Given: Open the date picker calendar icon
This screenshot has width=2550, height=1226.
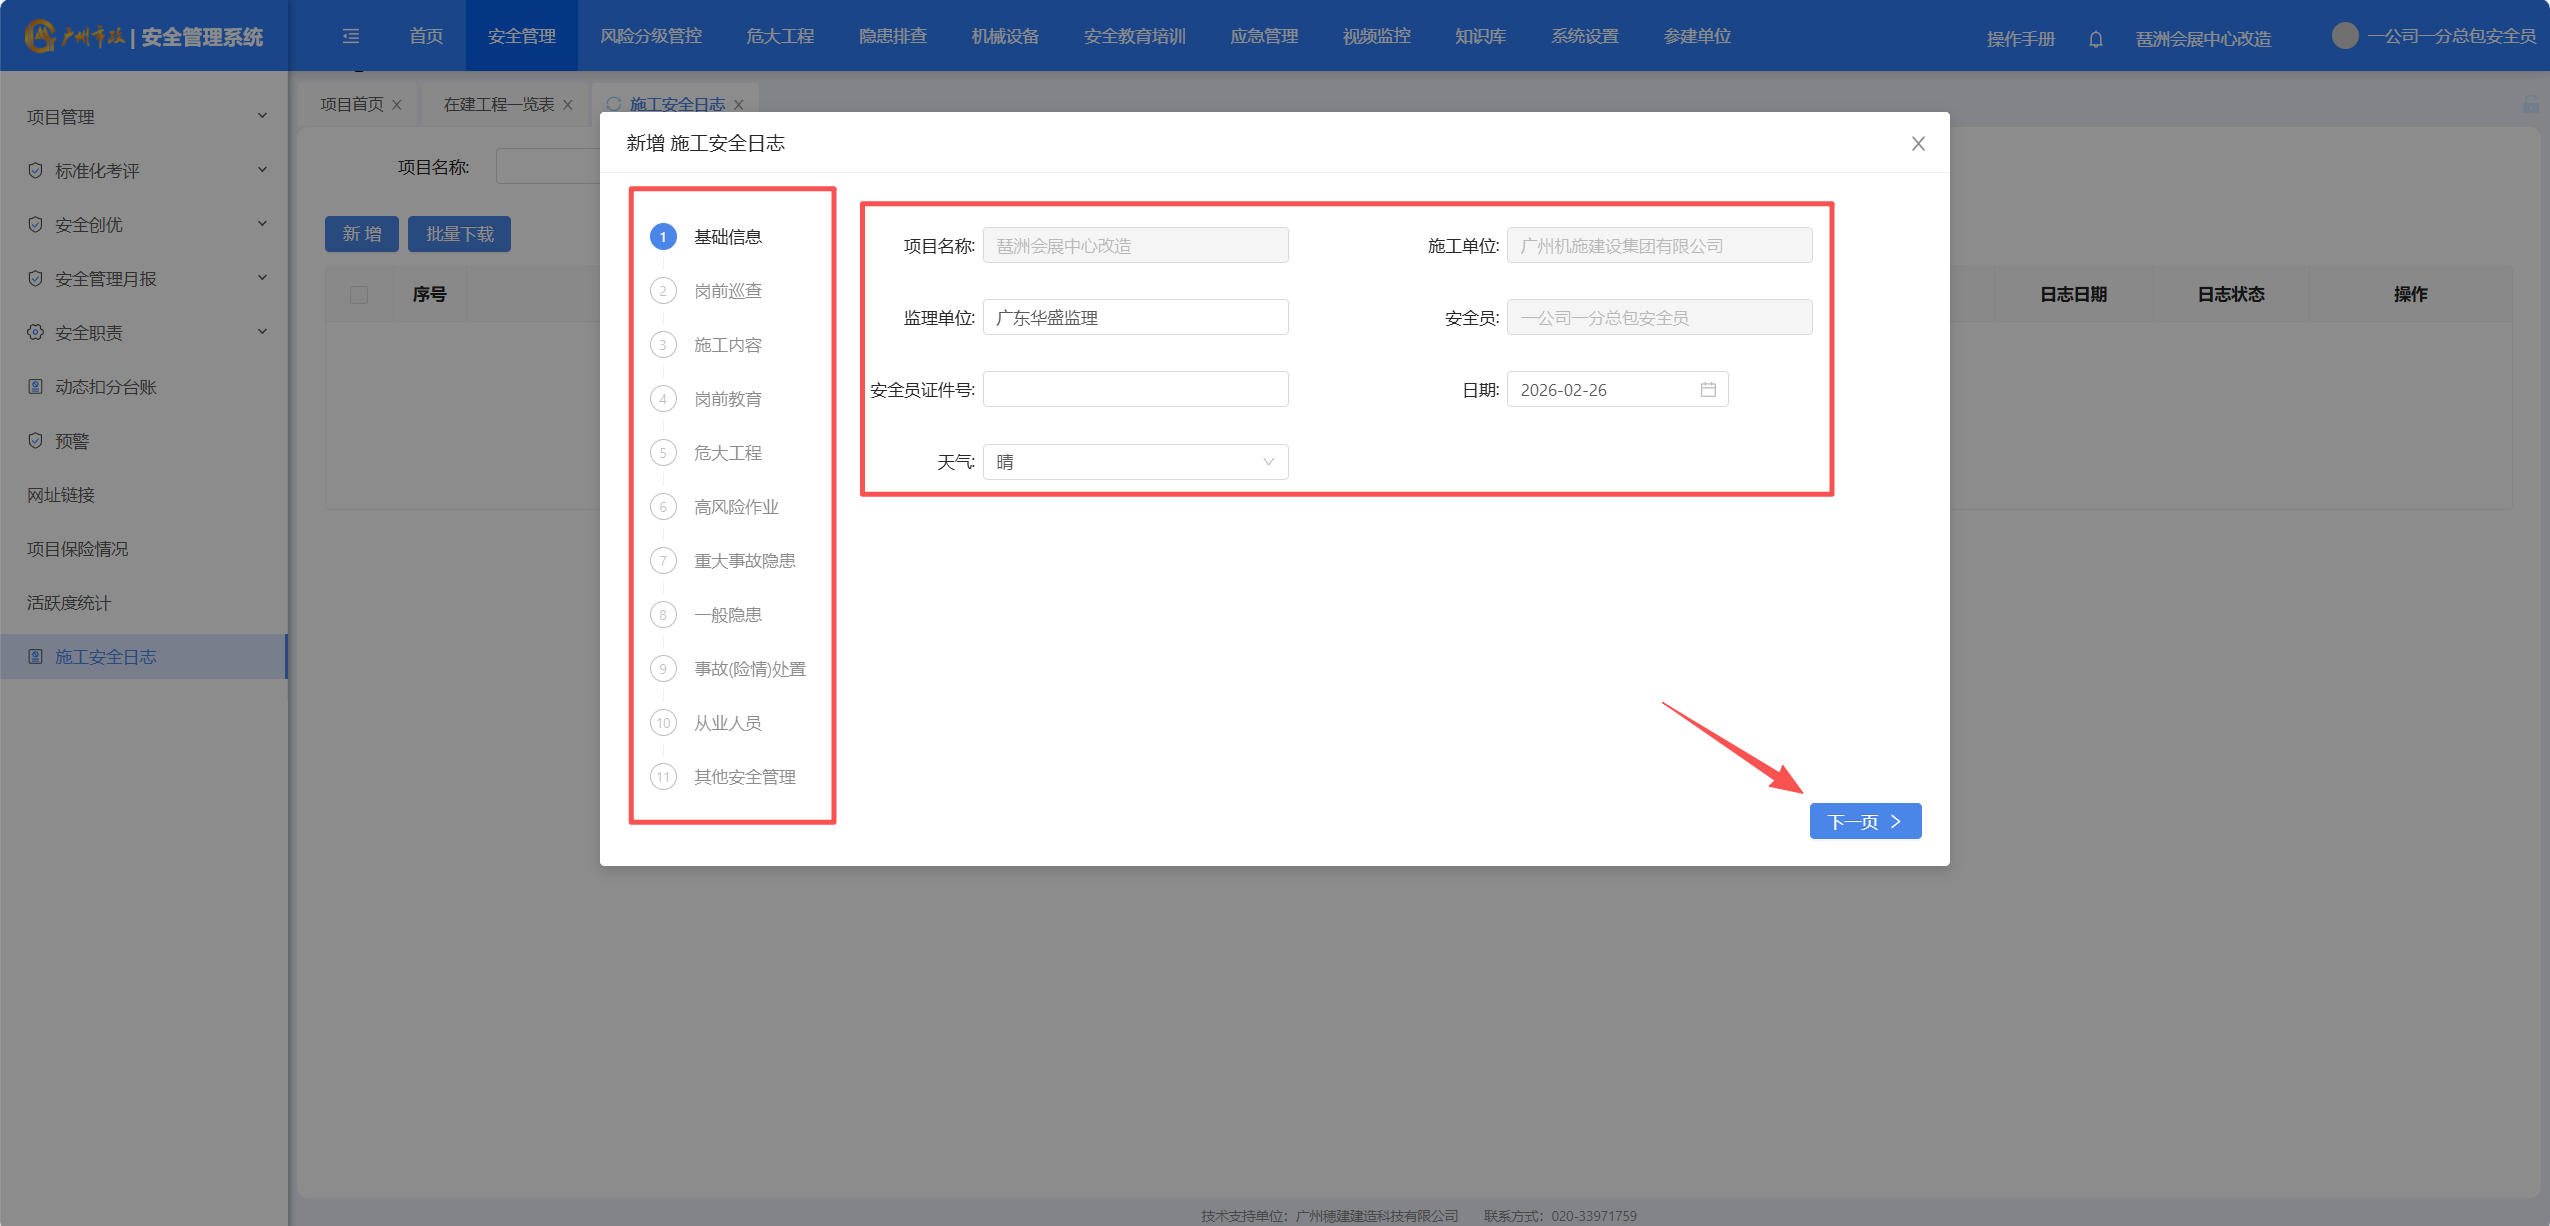Looking at the screenshot, I should [1708, 389].
